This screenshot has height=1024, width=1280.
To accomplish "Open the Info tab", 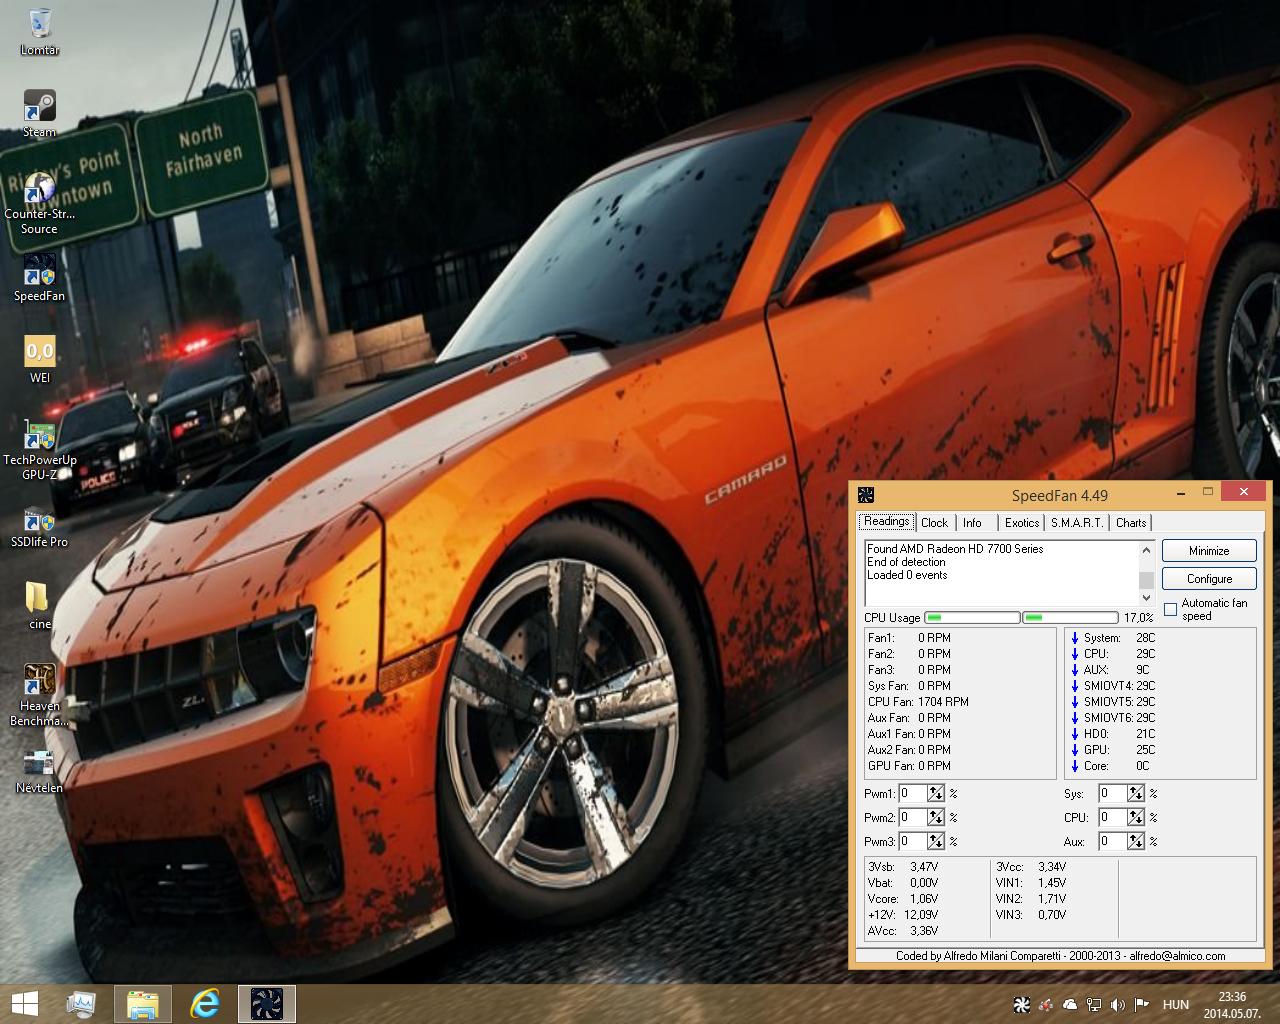I will click(x=972, y=523).
